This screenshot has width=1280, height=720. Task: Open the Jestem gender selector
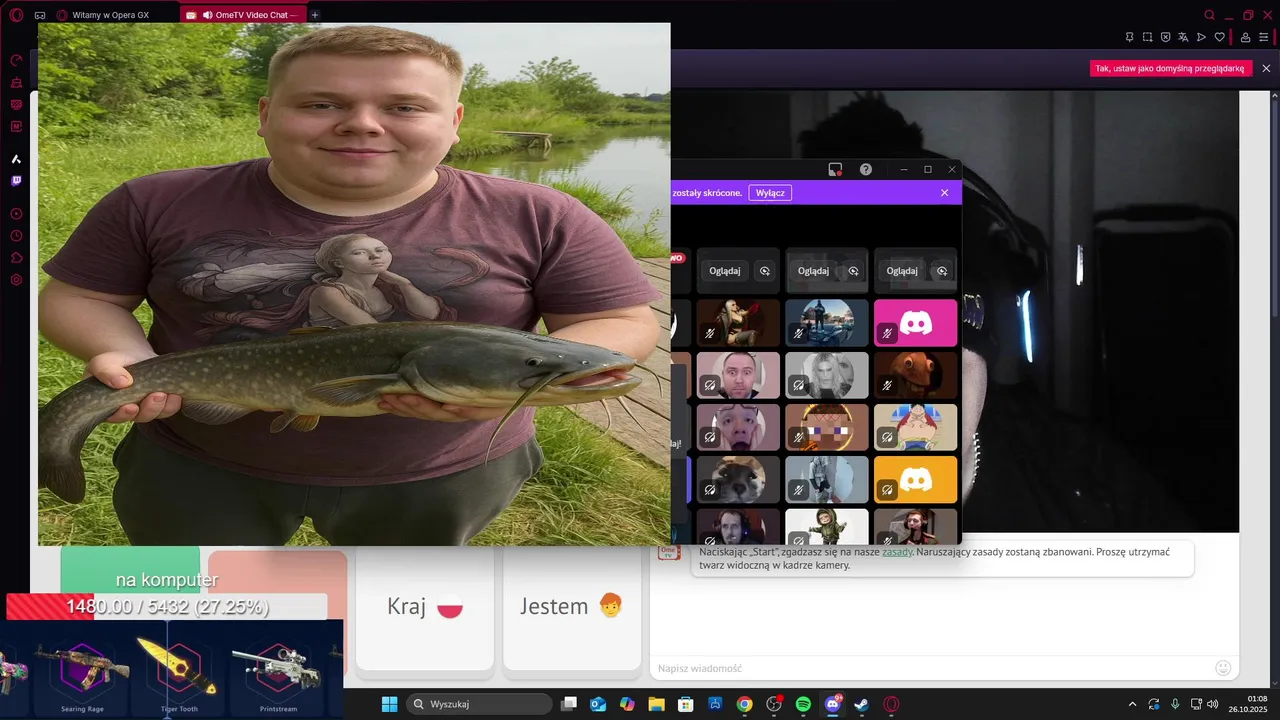(x=572, y=607)
